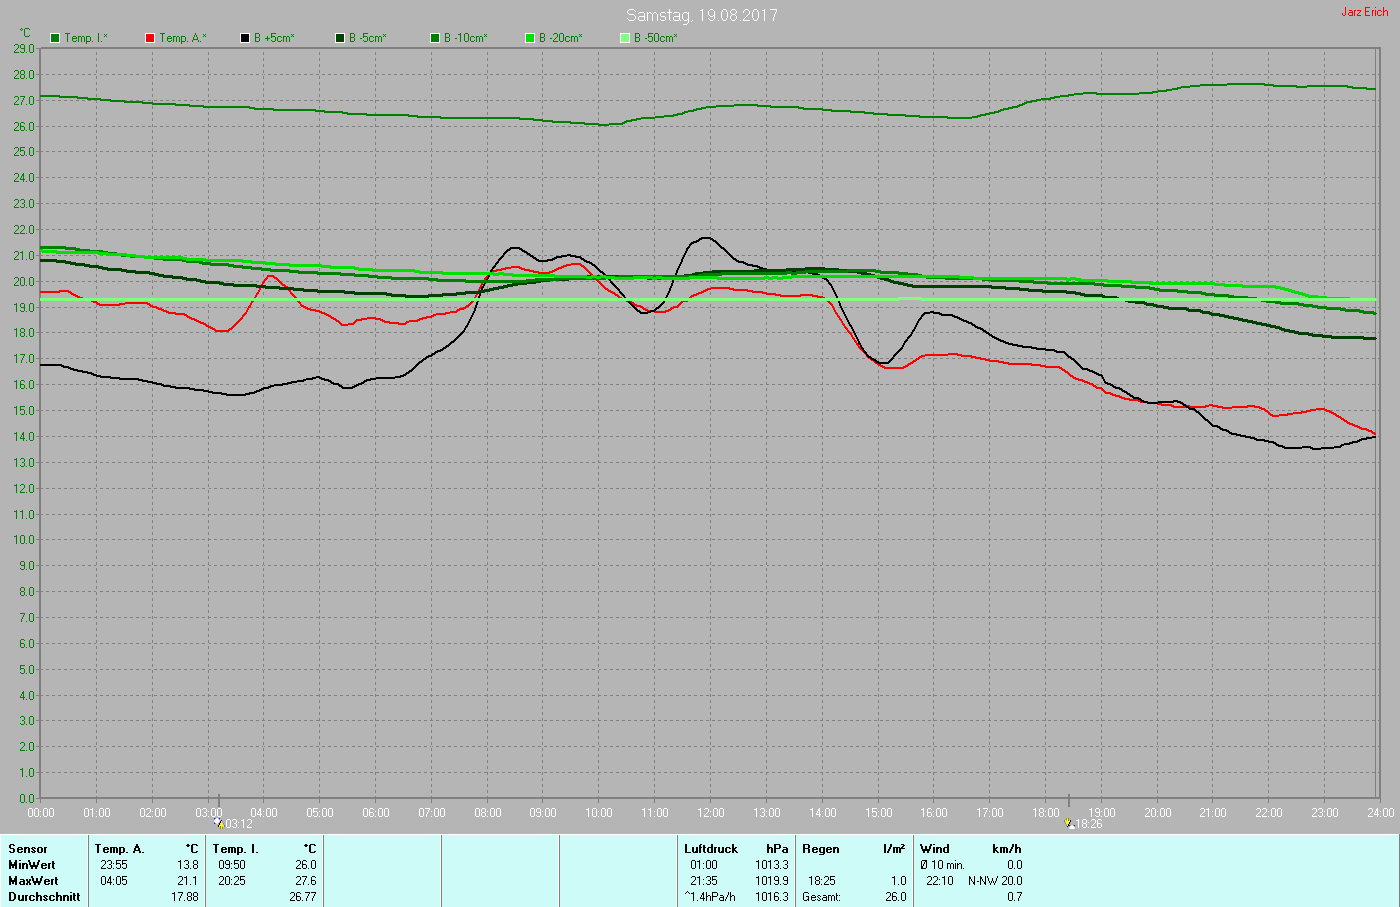Click the 22:10 wind time value
This screenshot has height=907, width=1400.
(940, 881)
